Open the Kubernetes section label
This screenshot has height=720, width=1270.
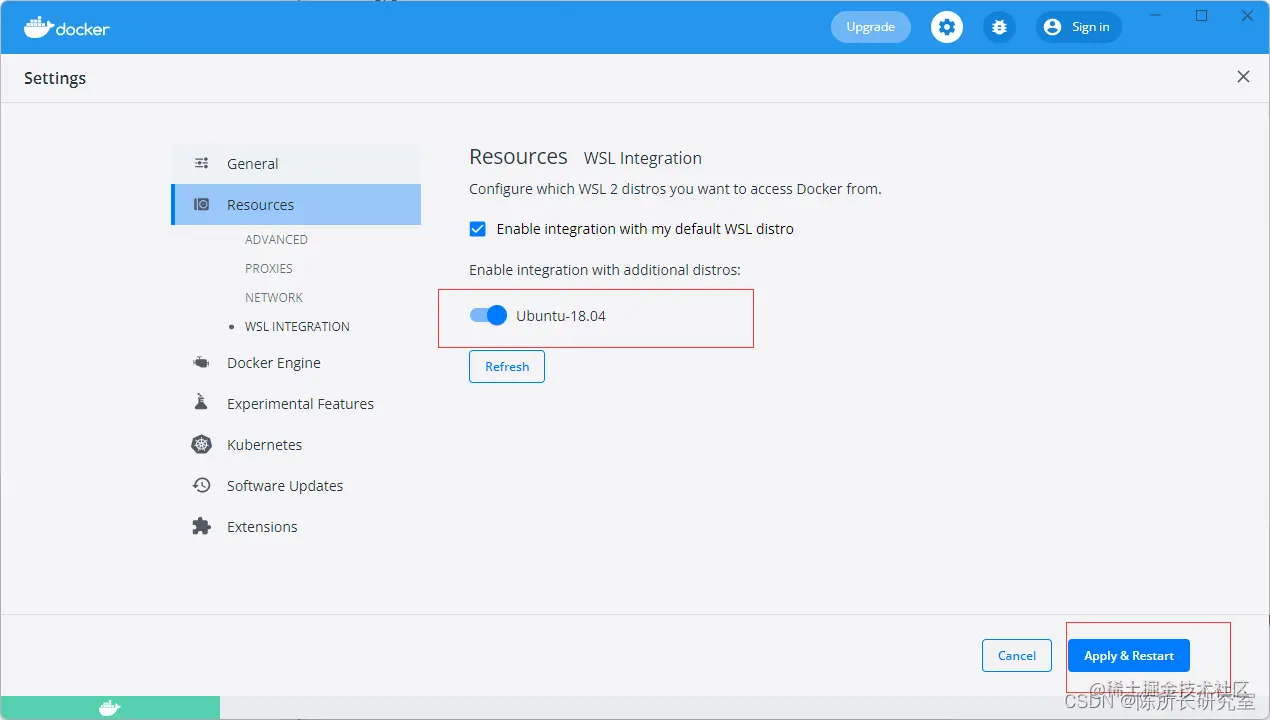(264, 445)
